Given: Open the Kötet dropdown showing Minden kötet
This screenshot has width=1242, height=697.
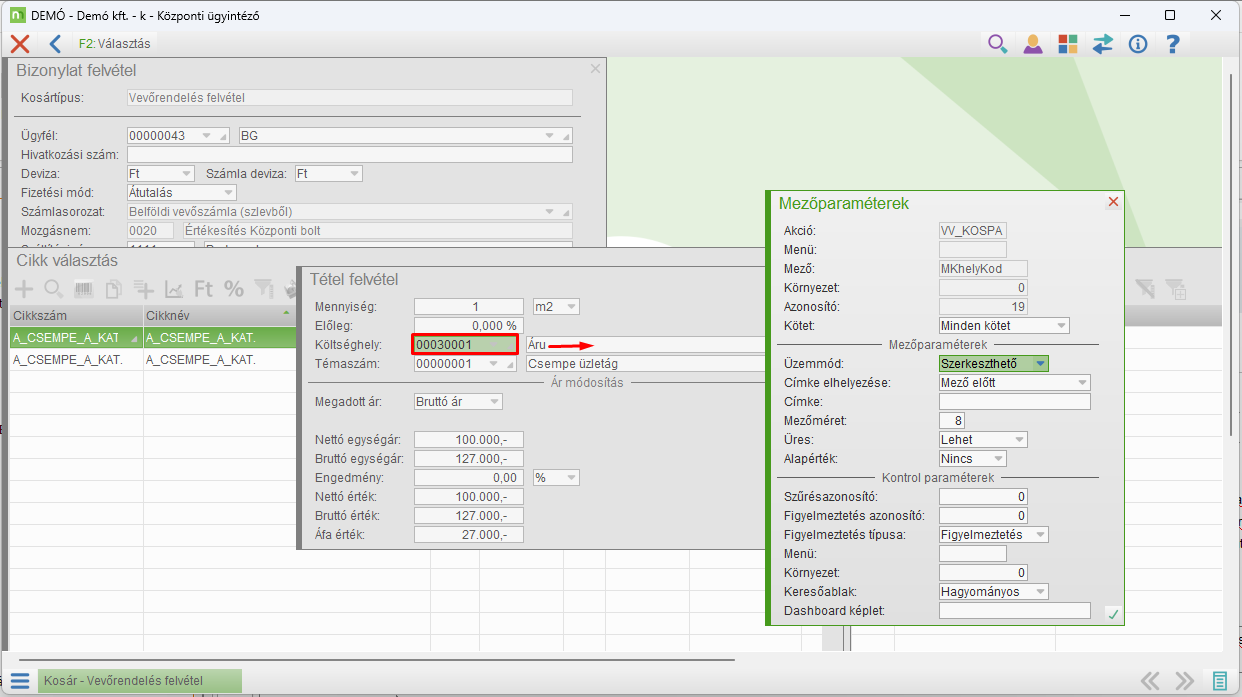Looking at the screenshot, I should (1060, 326).
